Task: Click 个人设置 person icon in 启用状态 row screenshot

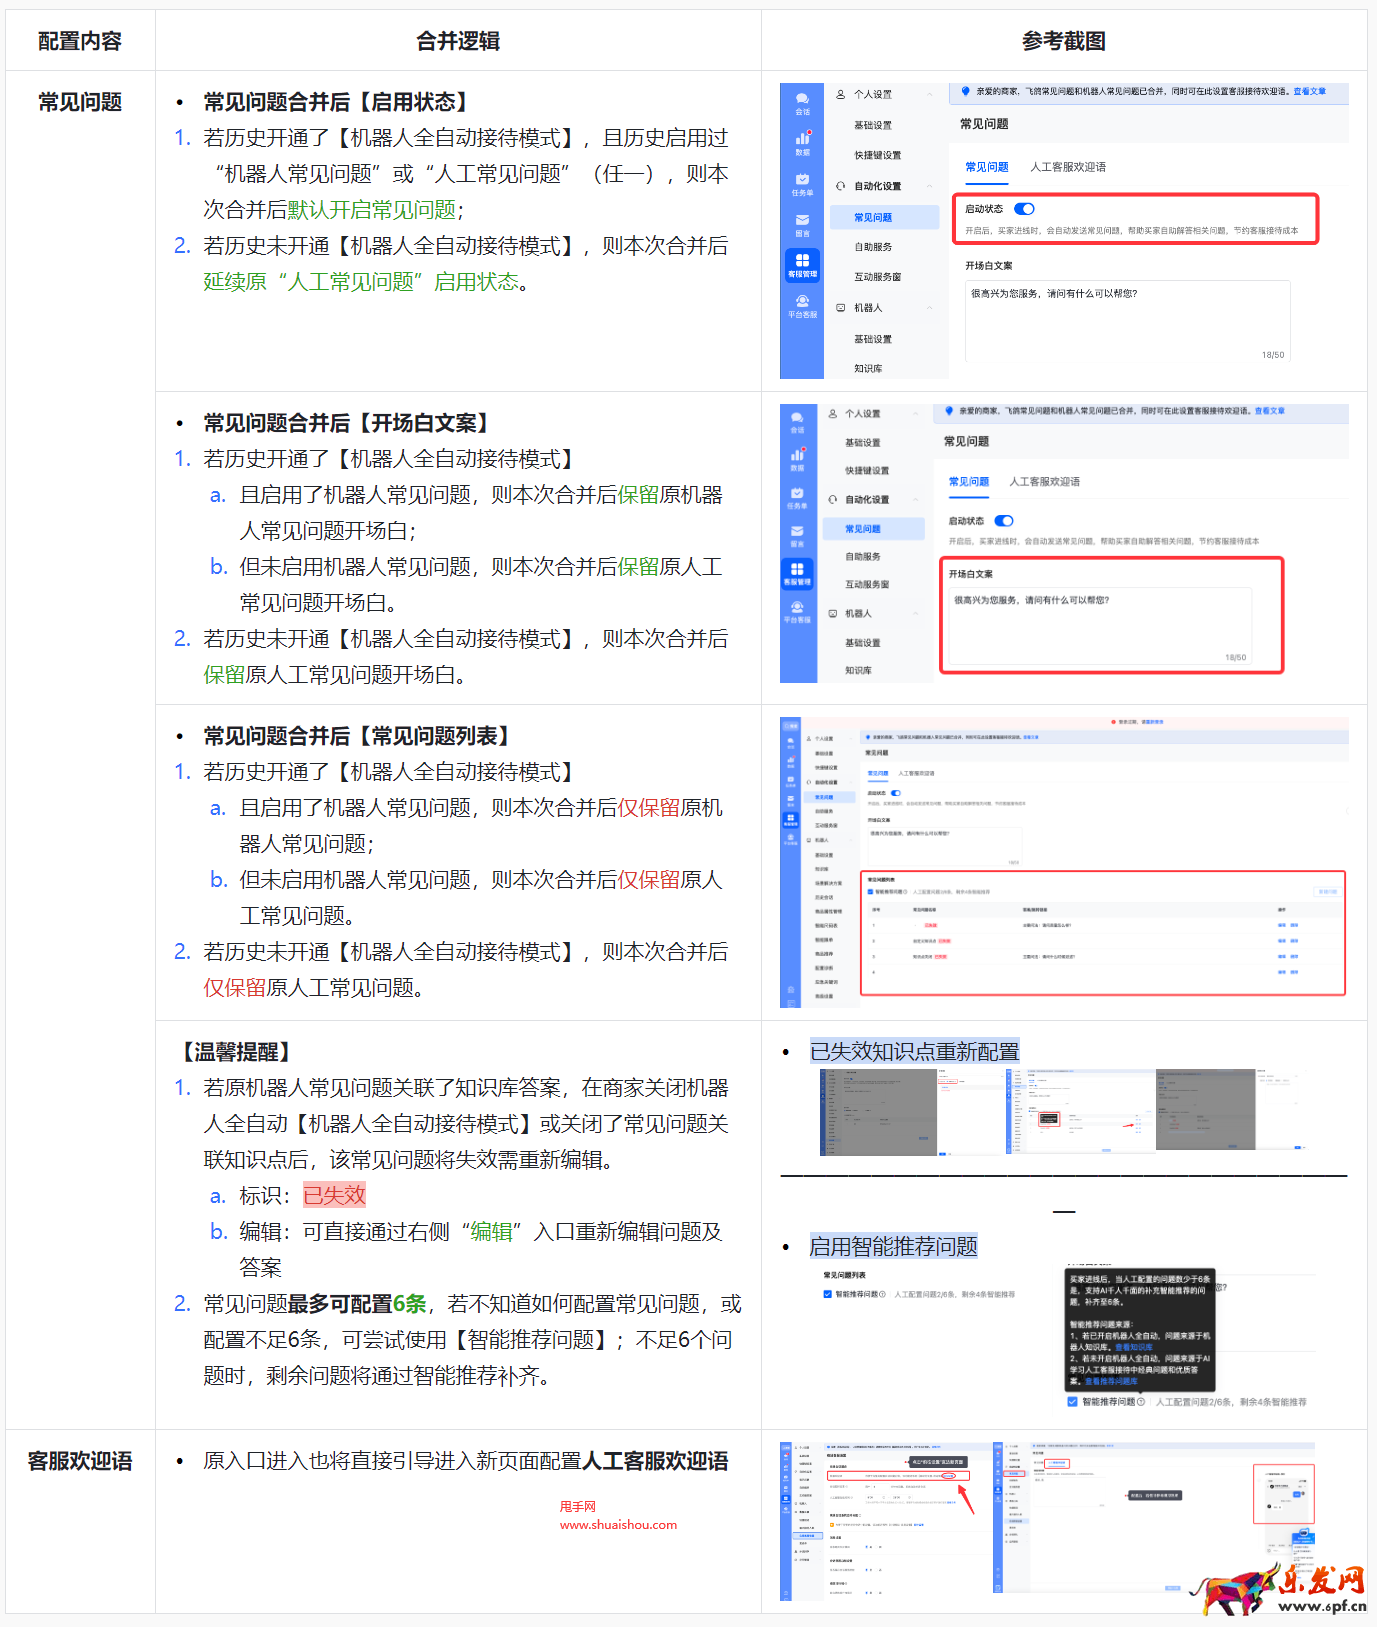Action: [841, 94]
